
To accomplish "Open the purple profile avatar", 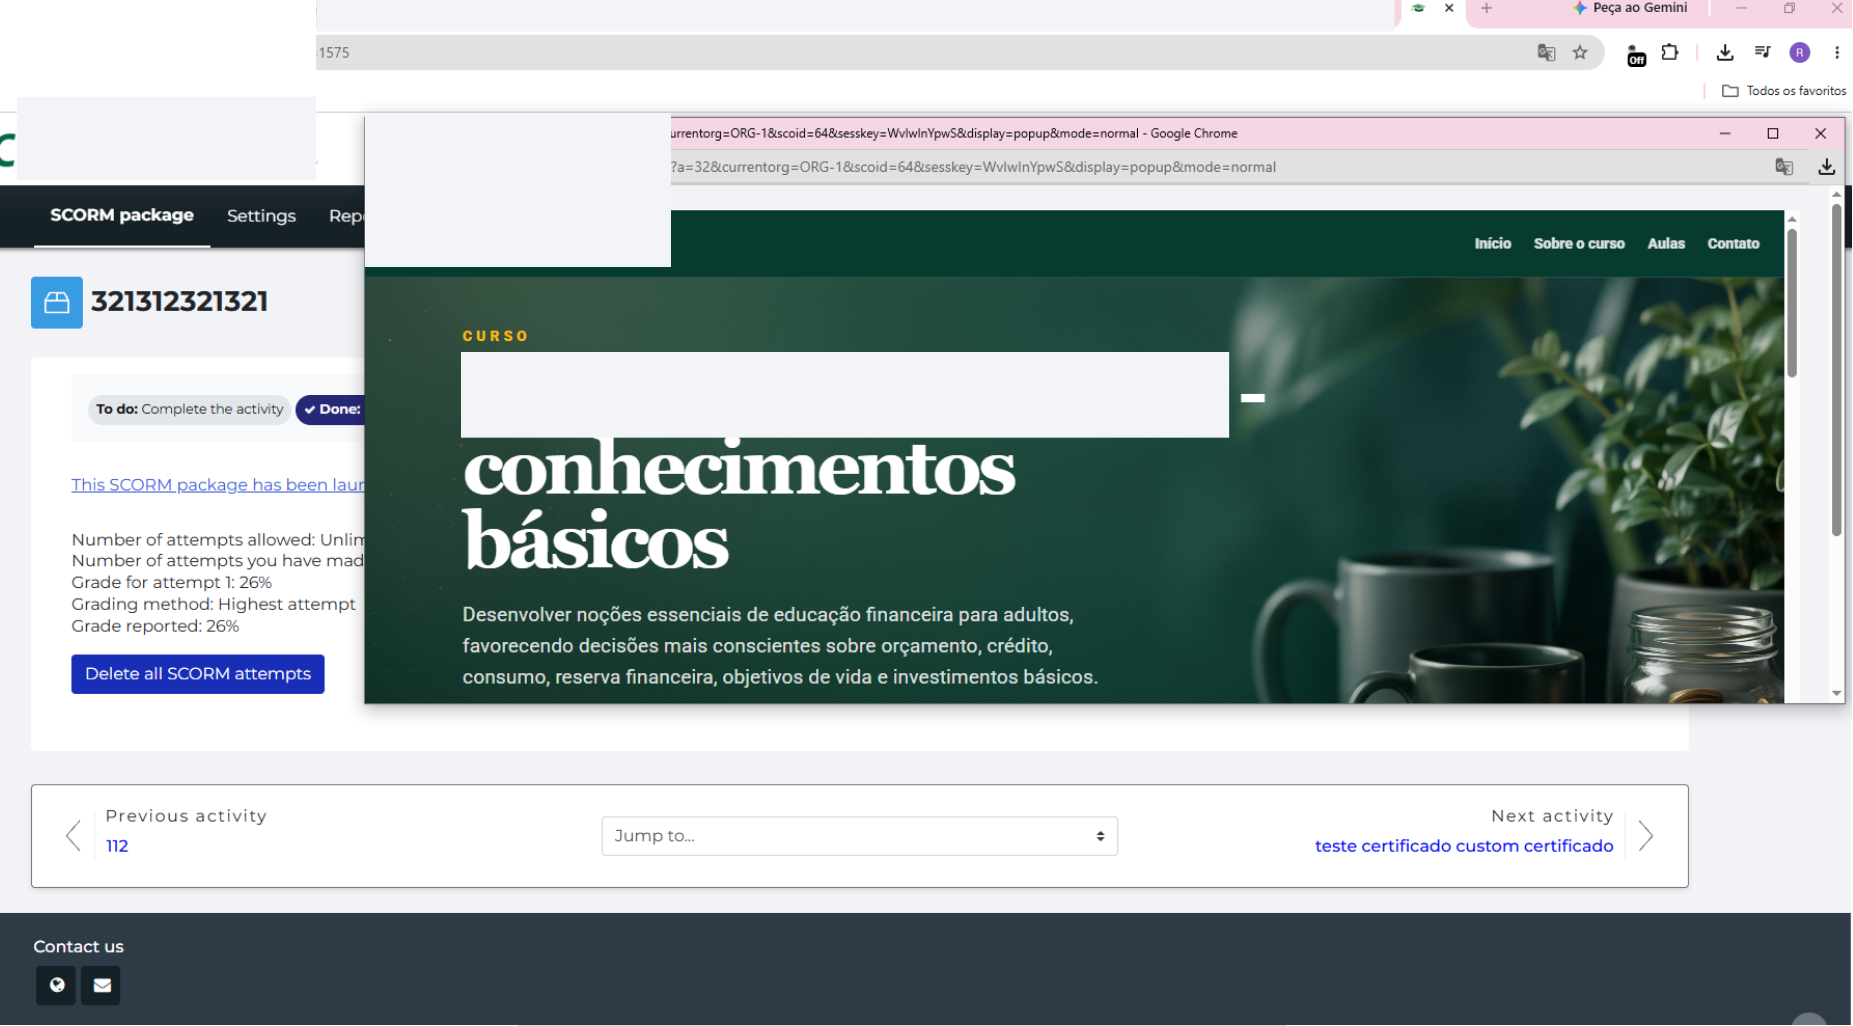I will pos(1800,53).
